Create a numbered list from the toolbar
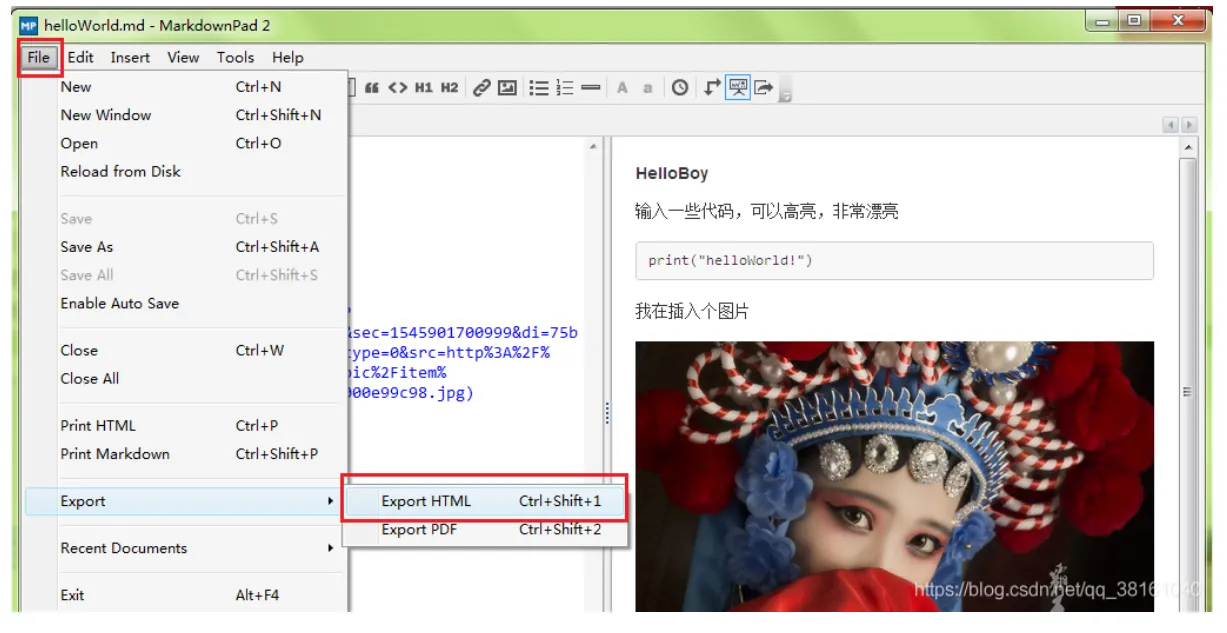 point(565,88)
